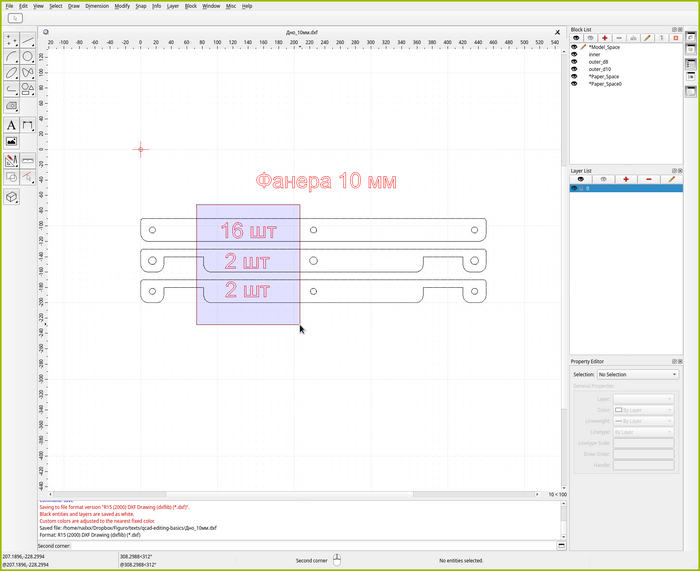Toggle visibility of layer 0
This screenshot has height=571, width=700.
point(574,188)
